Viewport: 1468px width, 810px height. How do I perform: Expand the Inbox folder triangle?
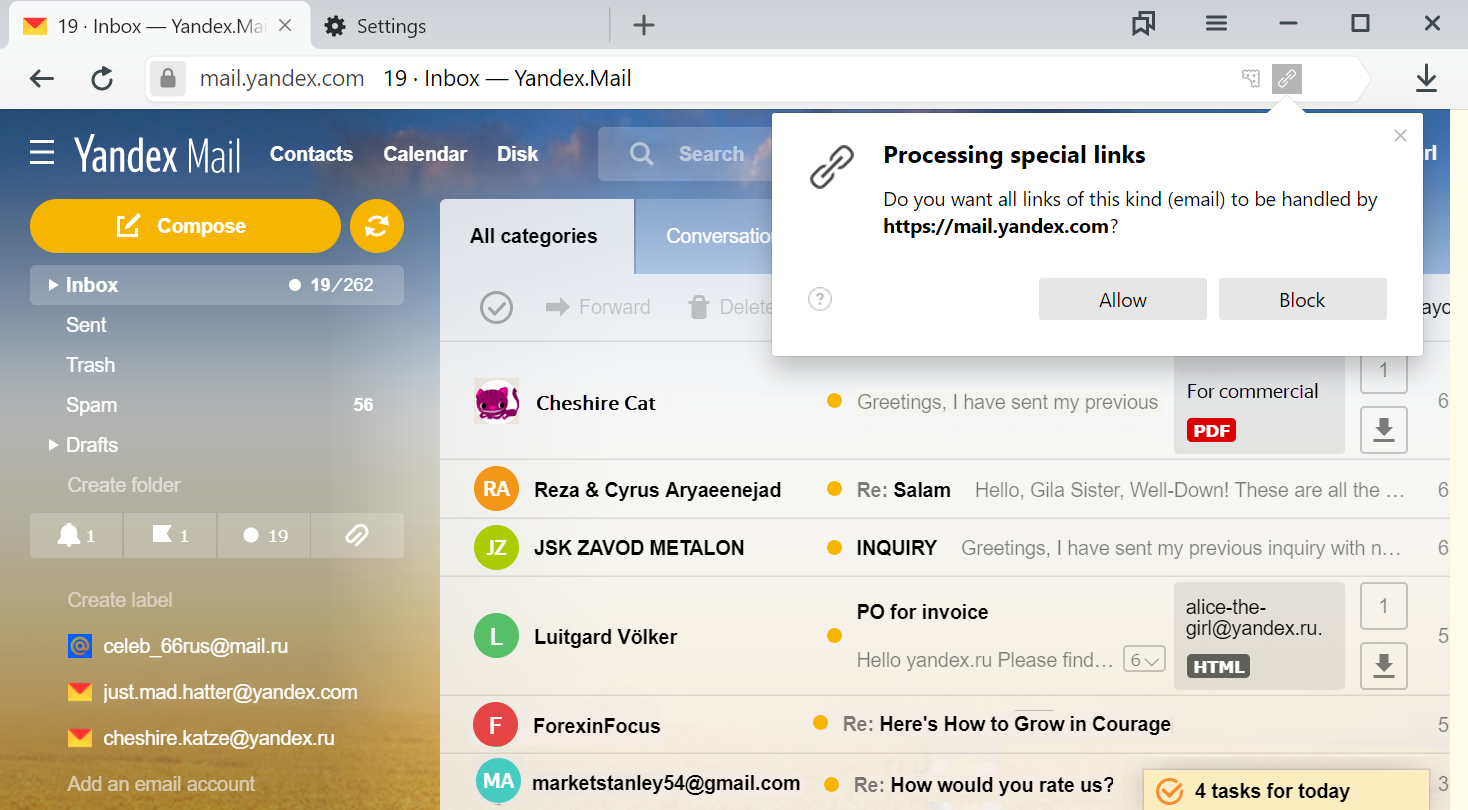click(53, 285)
